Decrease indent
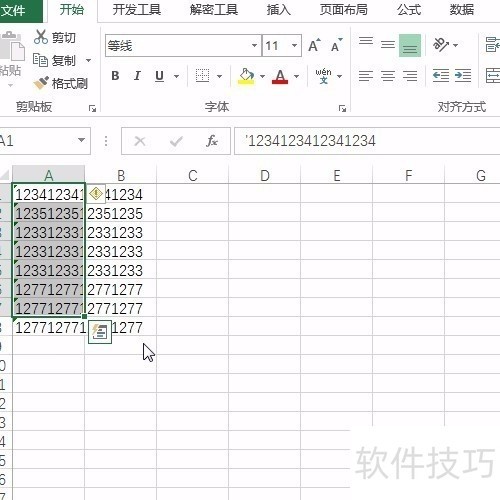500x500 pixels. coord(441,76)
